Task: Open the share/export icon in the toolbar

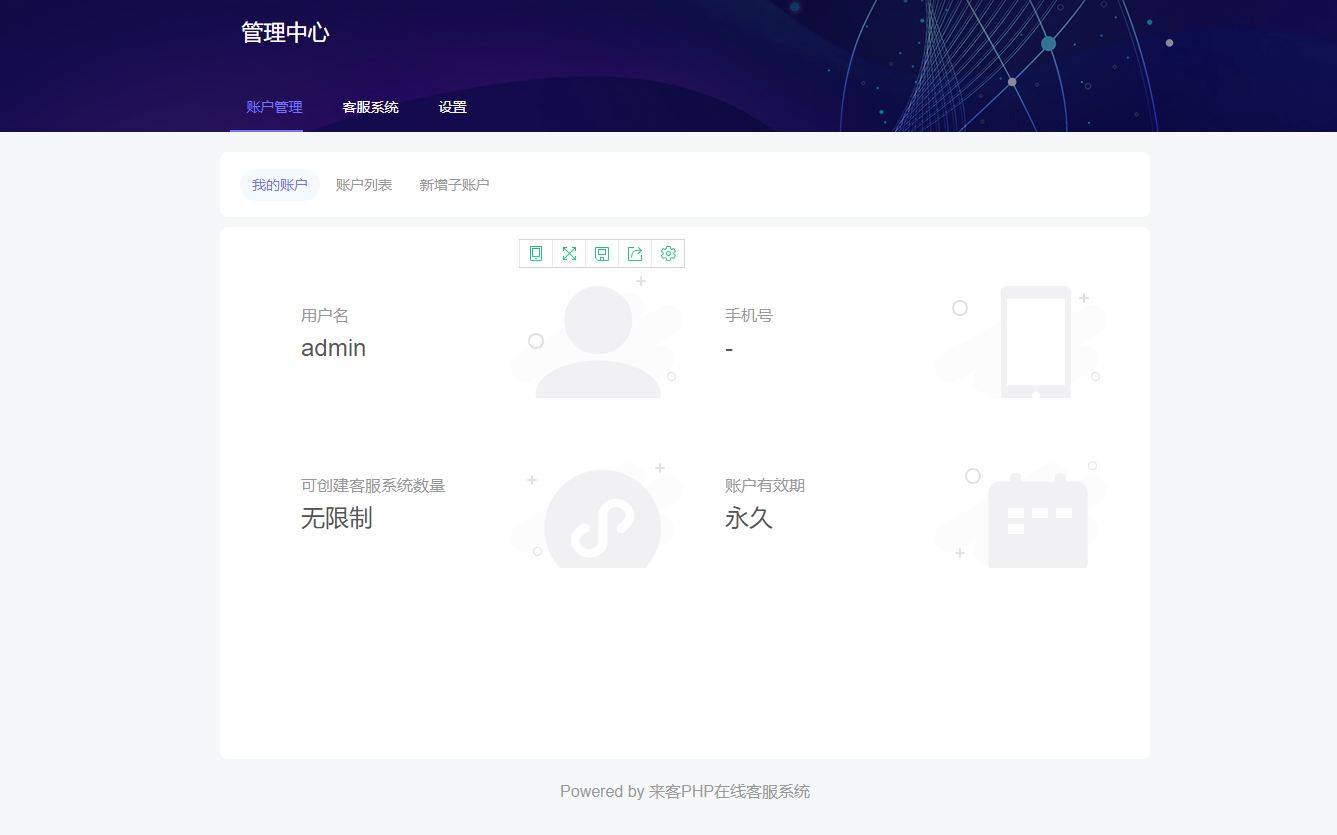Action: click(x=634, y=253)
